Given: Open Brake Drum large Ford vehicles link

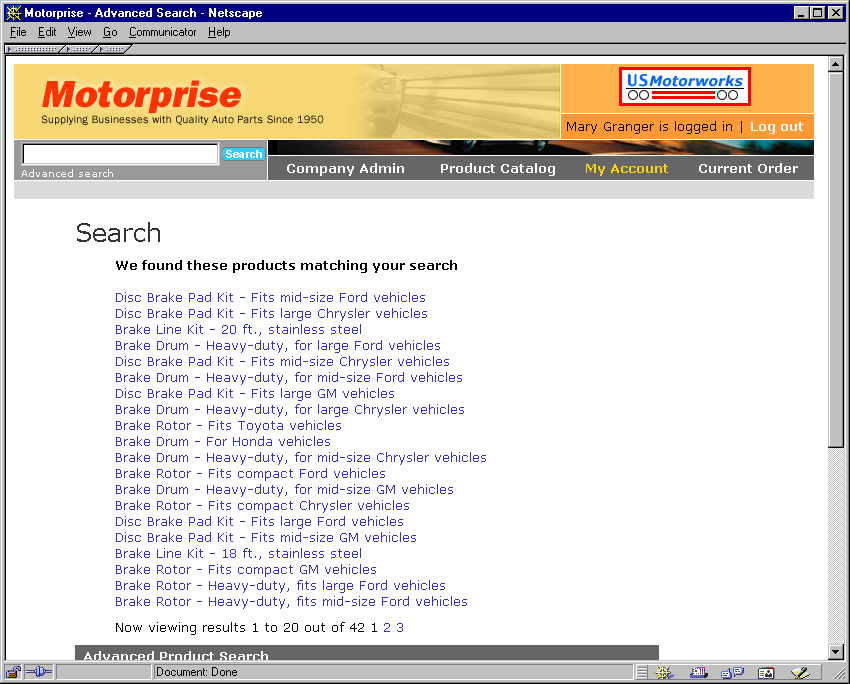Looking at the screenshot, I should coord(278,345).
